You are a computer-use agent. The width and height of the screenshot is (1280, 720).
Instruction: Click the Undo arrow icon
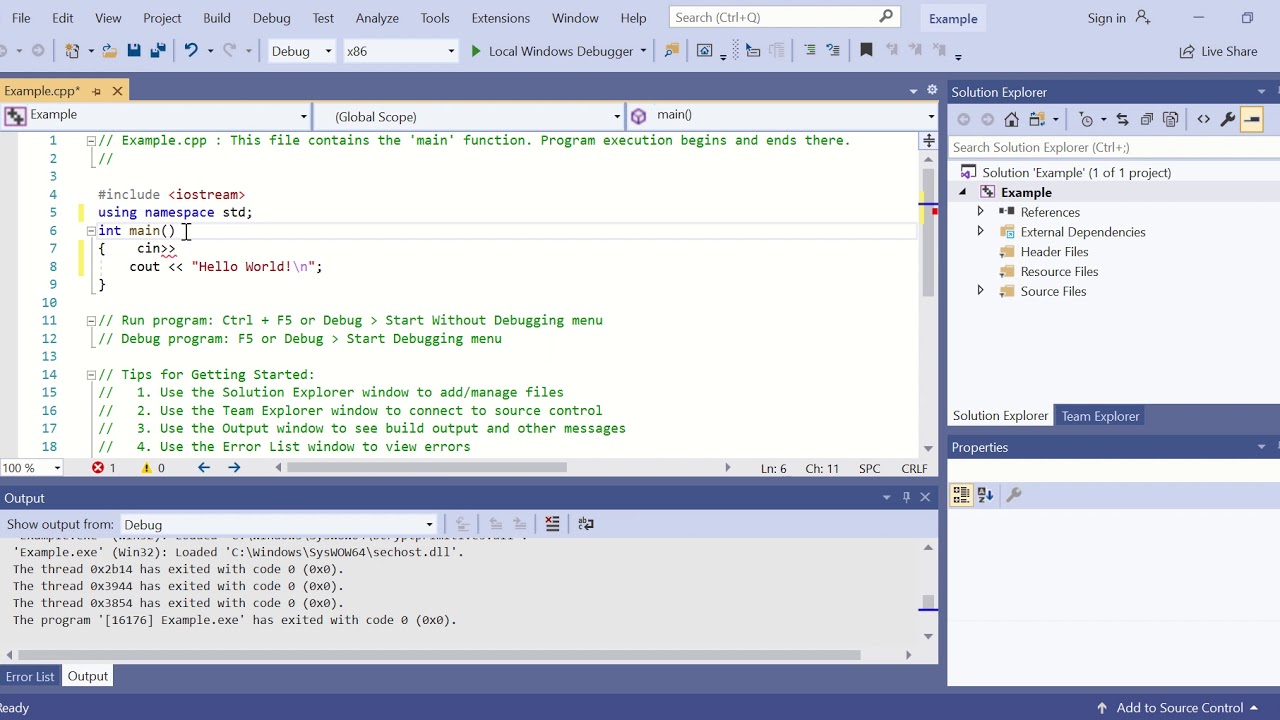(191, 51)
